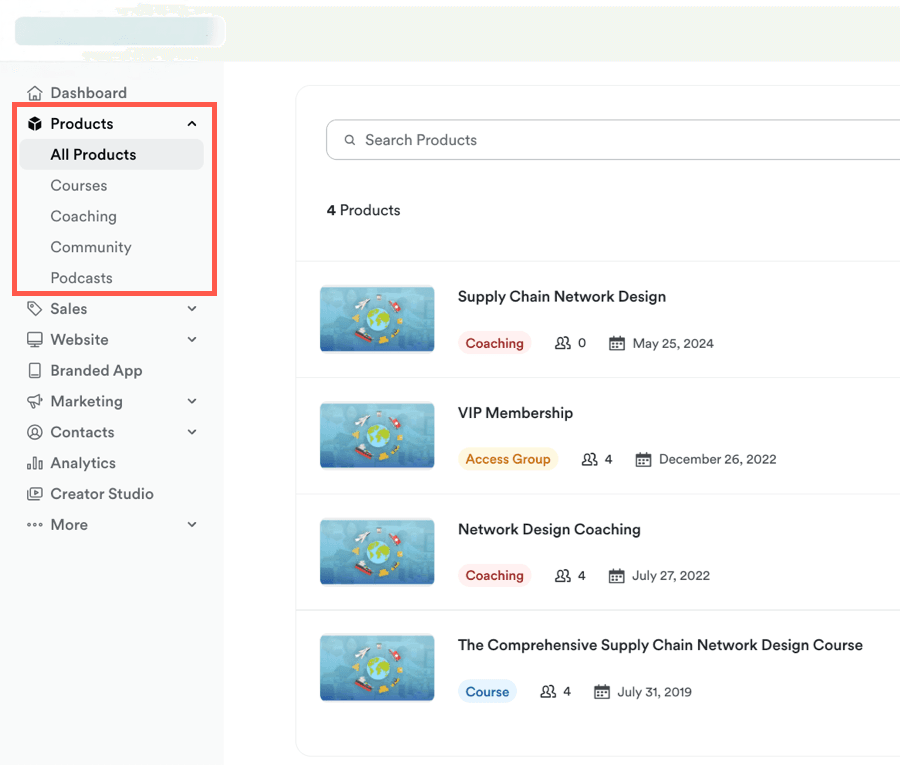
Task: Go to Podcasts in sidebar
Action: pyautogui.click(x=82, y=278)
